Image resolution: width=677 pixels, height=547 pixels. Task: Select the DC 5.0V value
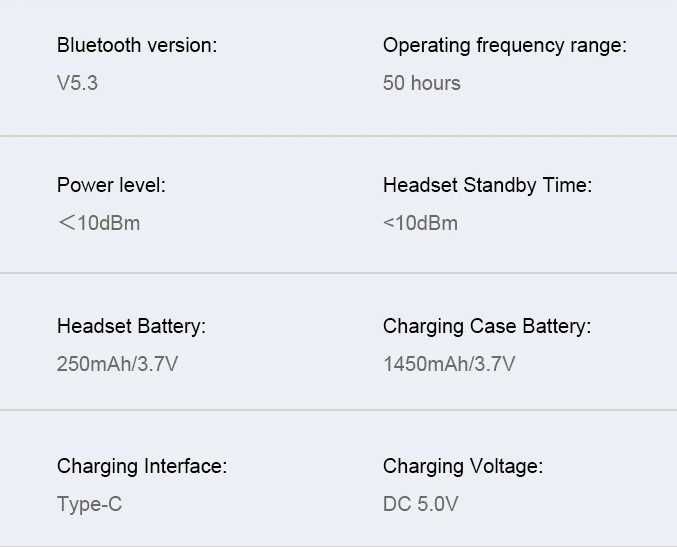421,504
